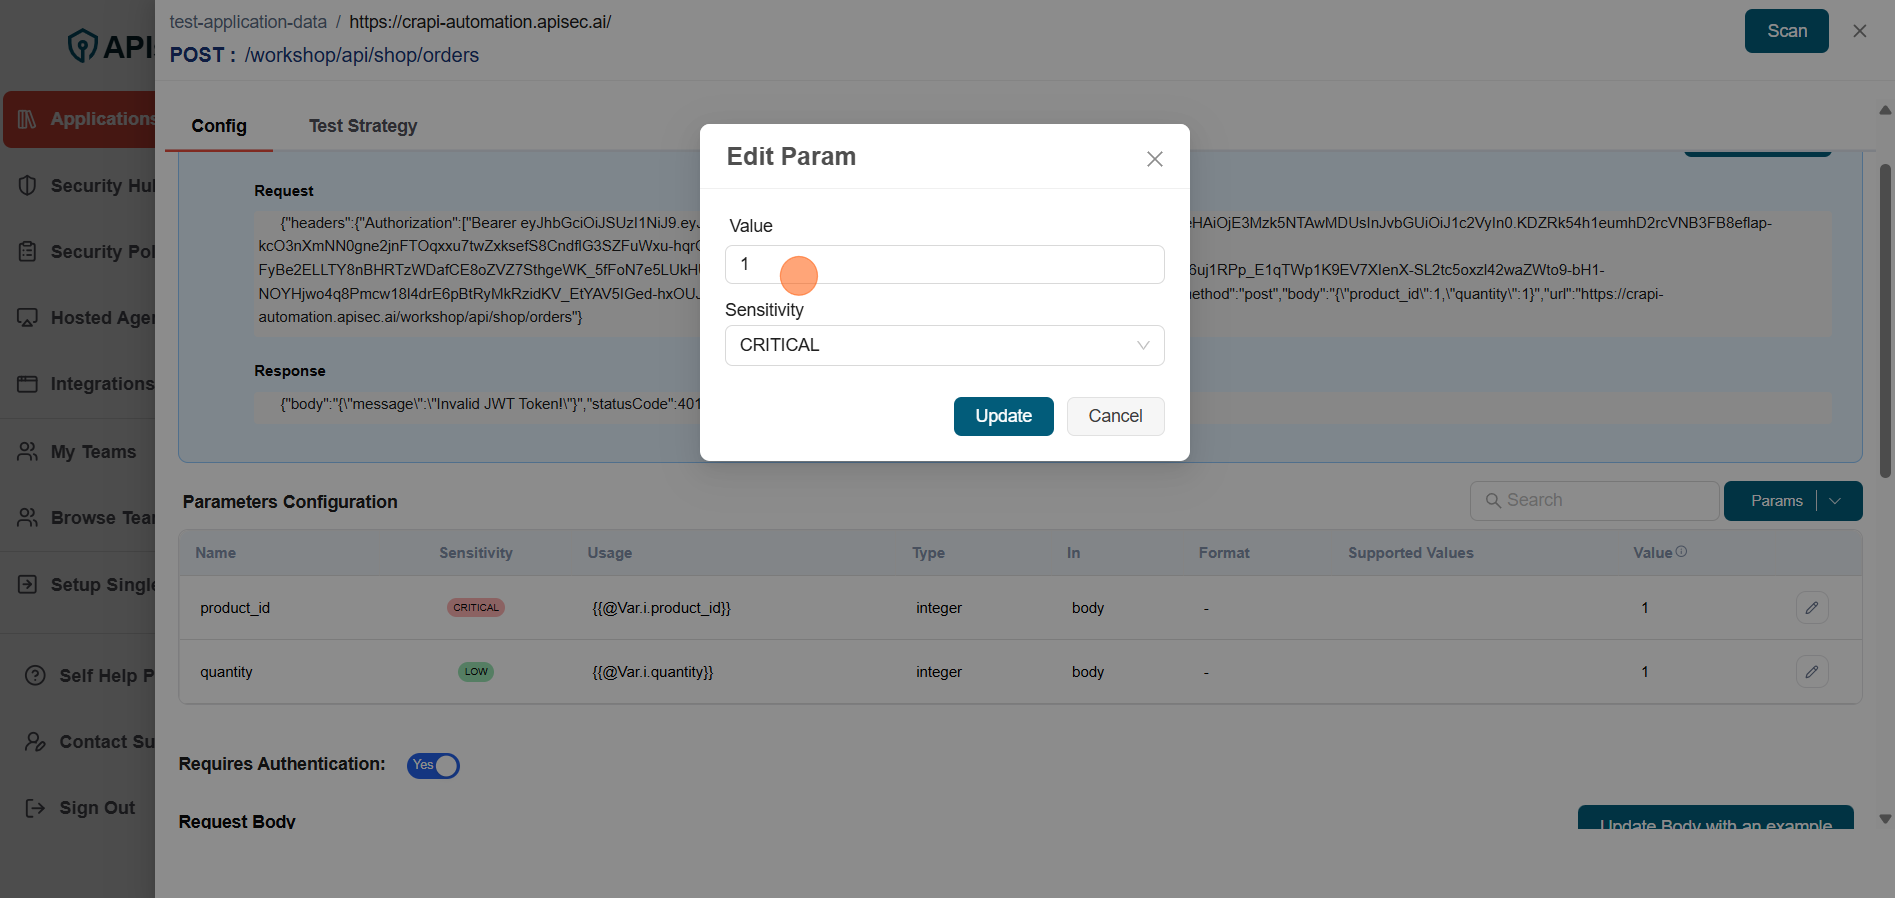Edit the quantity parameter pencil icon
Image resolution: width=1895 pixels, height=898 pixels.
(1811, 672)
